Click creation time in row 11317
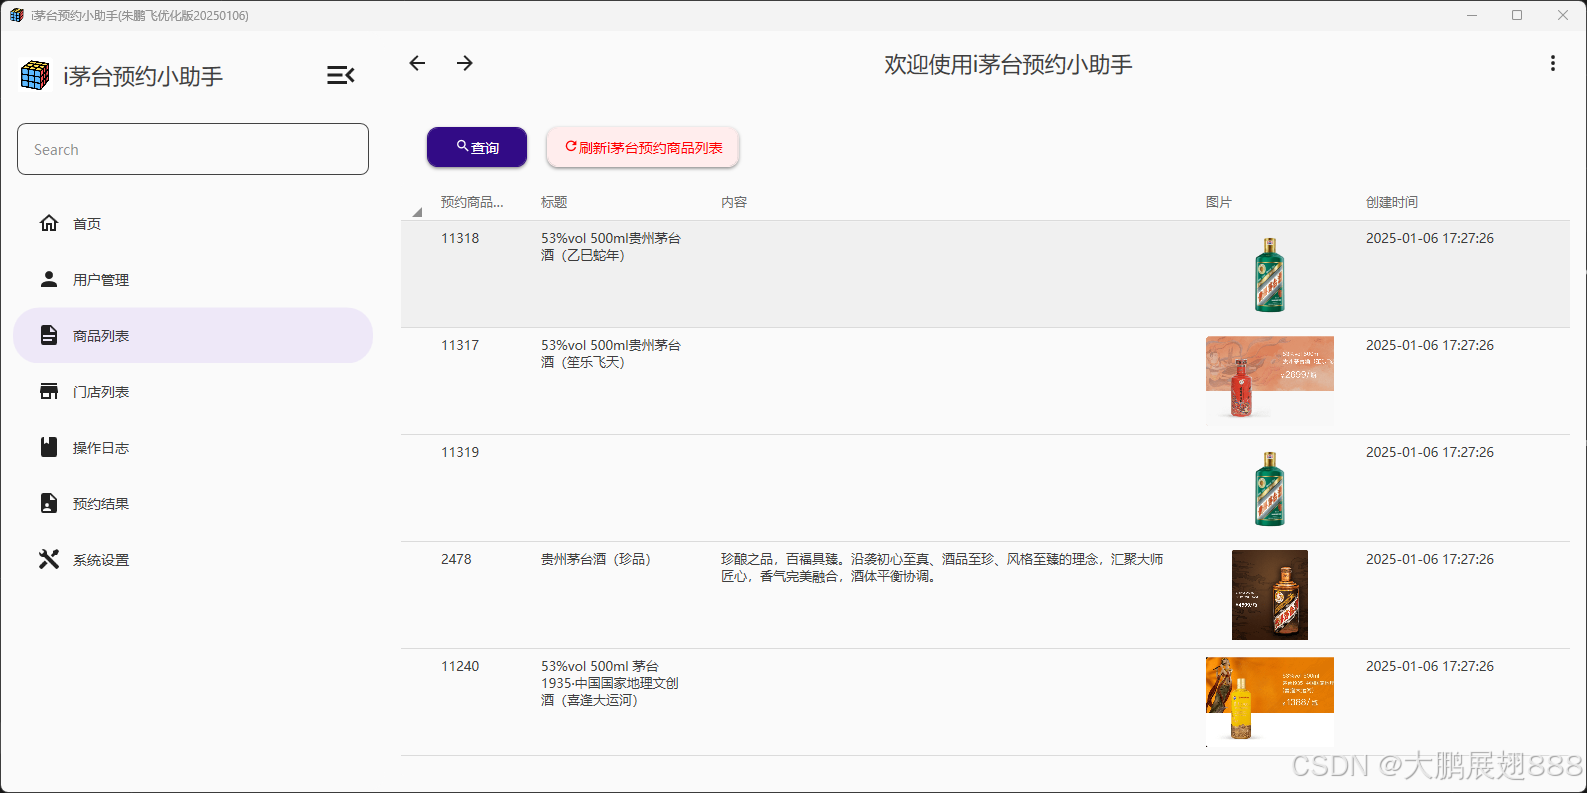Viewport: 1587px width, 793px height. tap(1430, 345)
